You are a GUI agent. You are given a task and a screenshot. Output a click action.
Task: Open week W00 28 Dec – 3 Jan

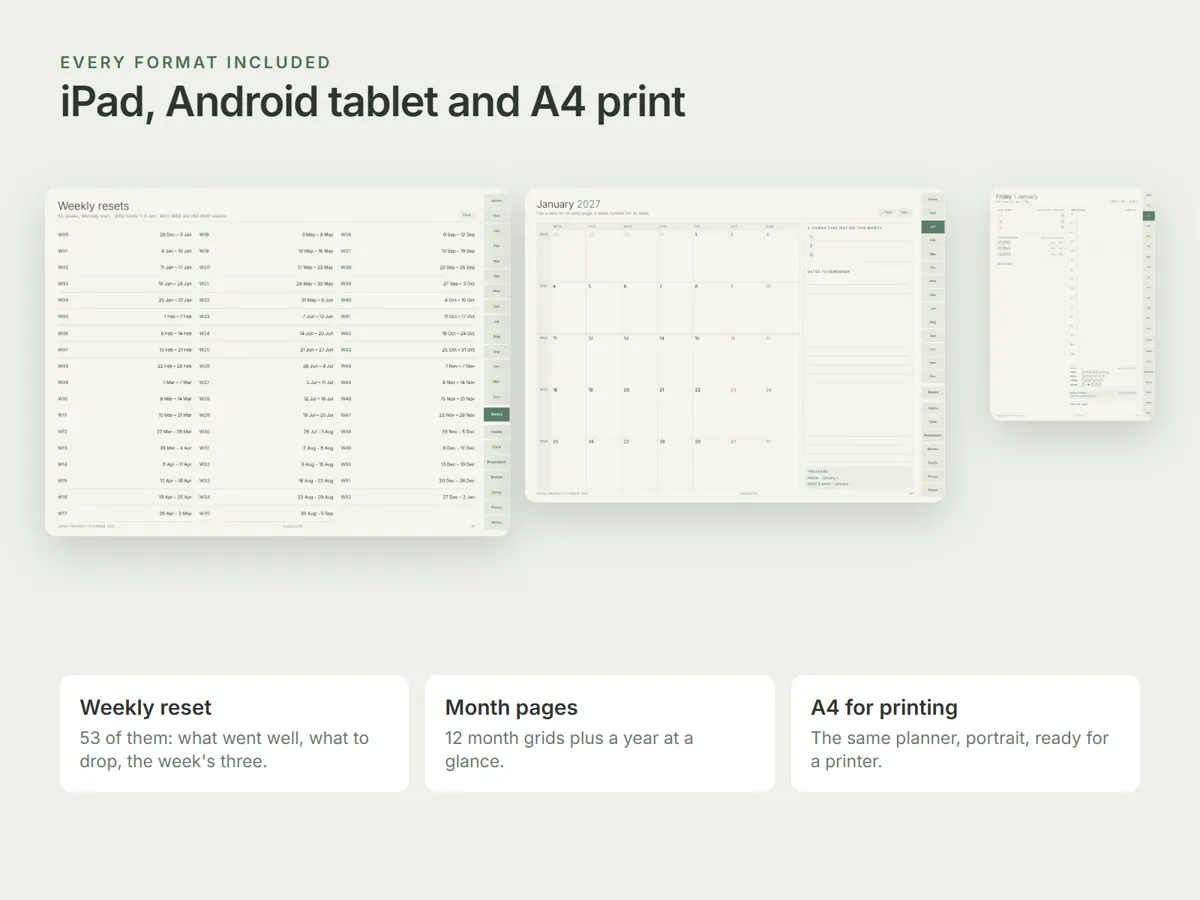(x=124, y=234)
